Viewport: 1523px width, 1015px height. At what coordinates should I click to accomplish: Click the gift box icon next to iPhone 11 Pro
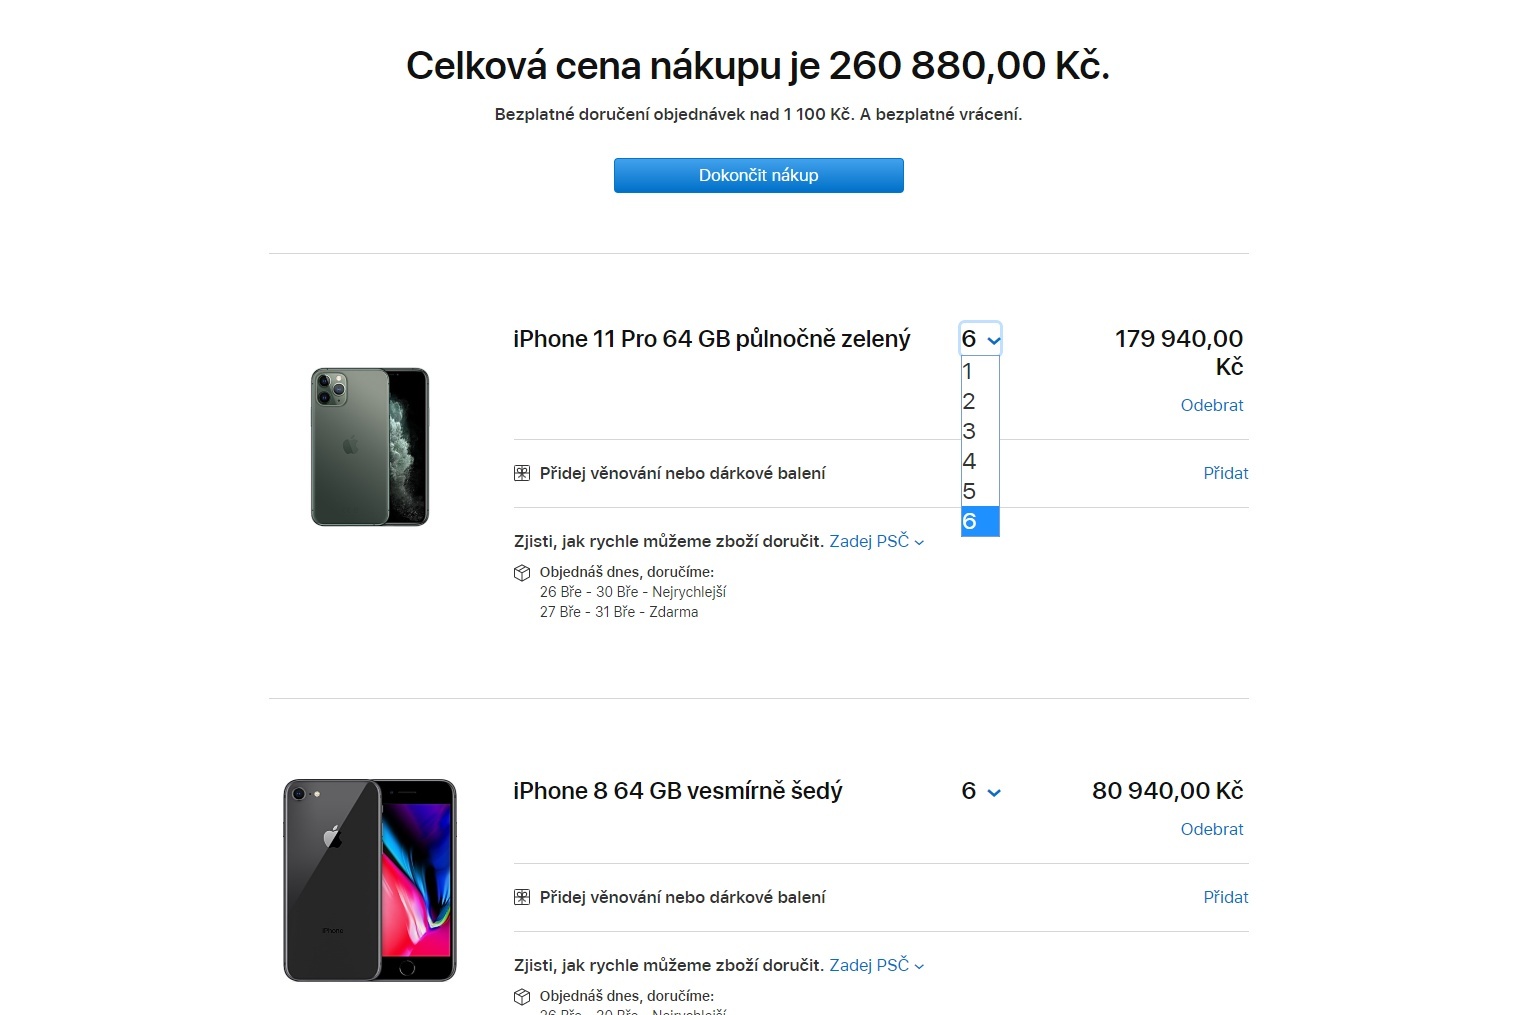[522, 473]
